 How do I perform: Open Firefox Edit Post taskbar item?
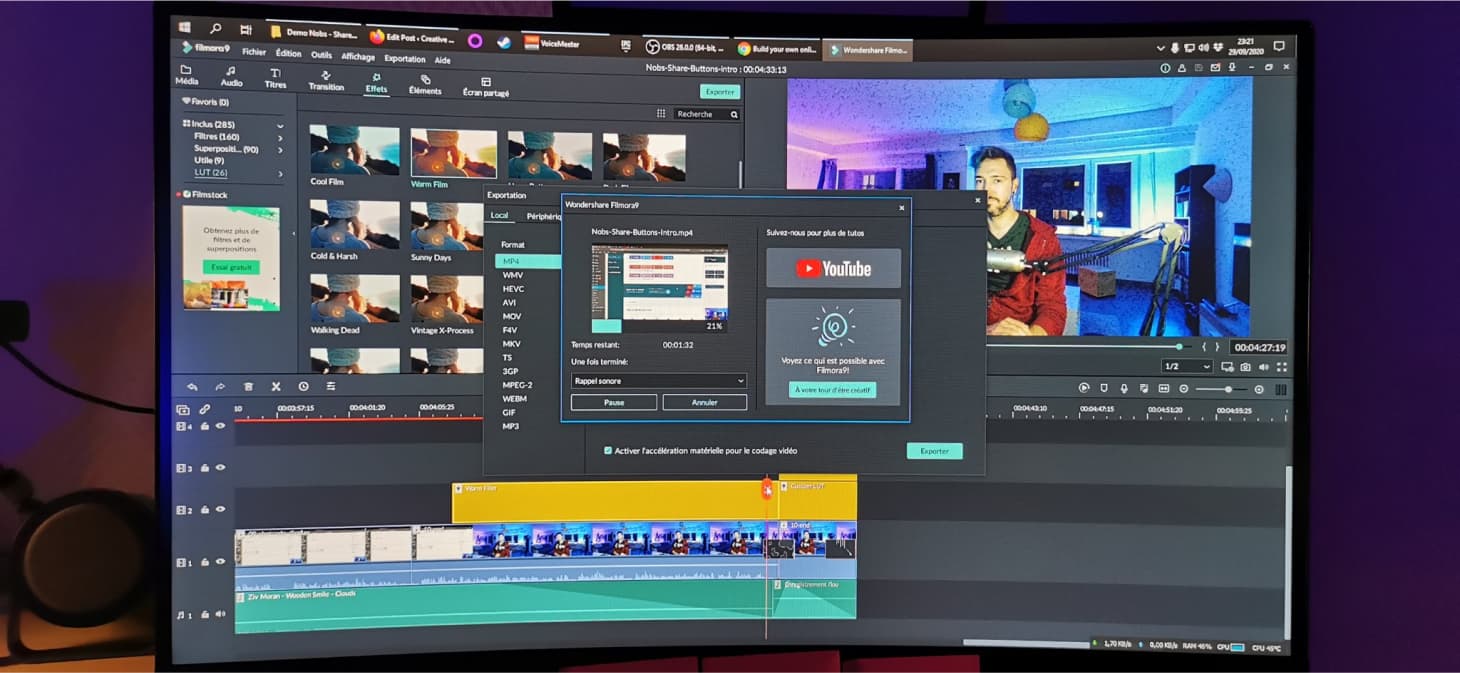pyautogui.click(x=413, y=38)
